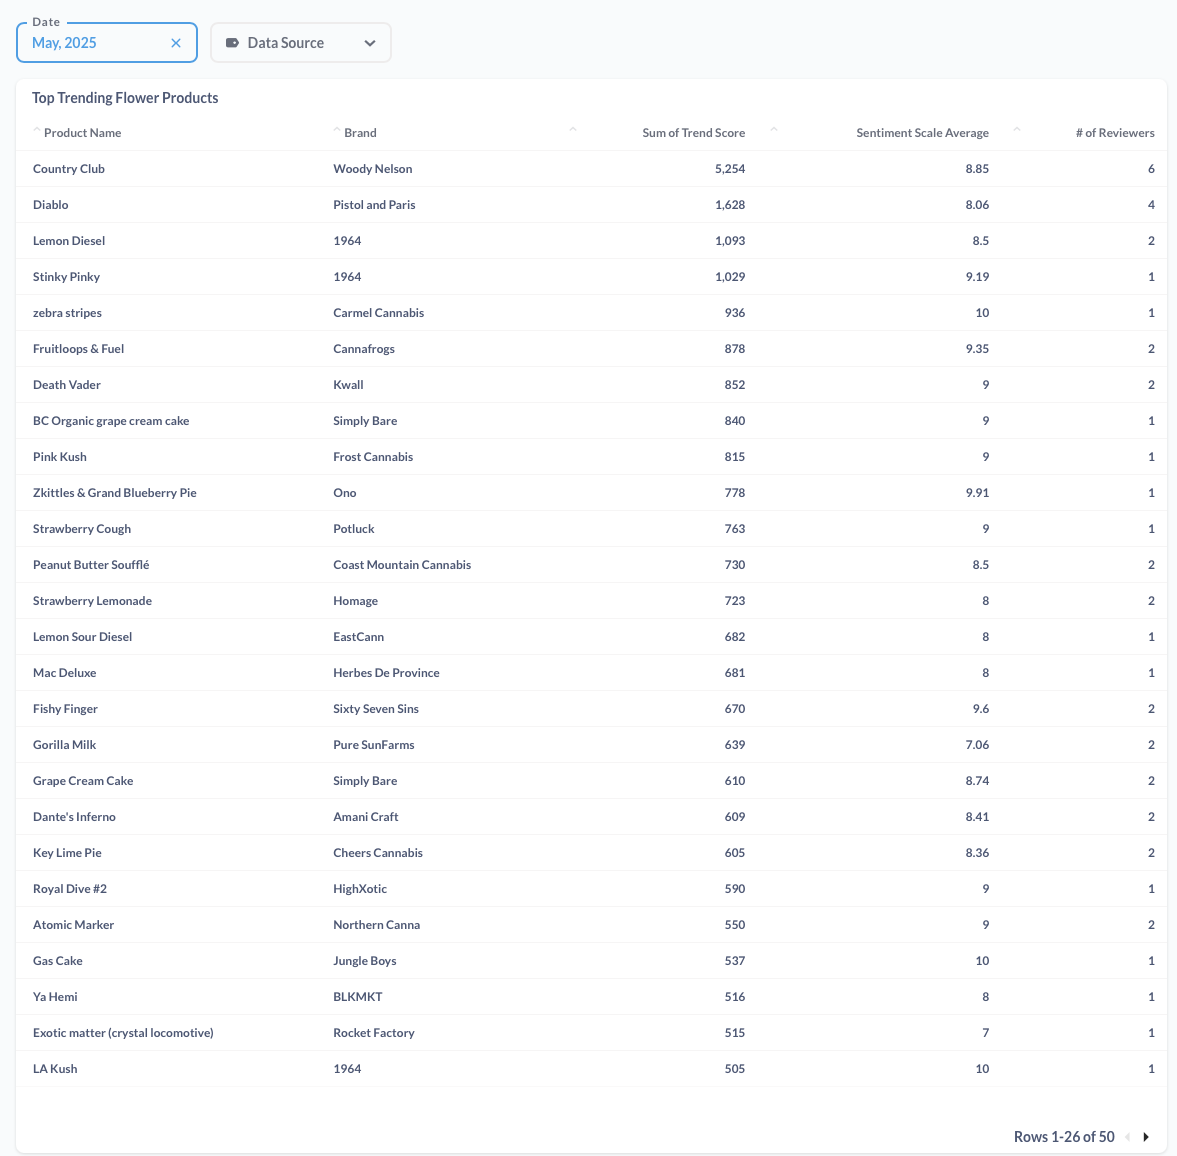Click the Cannafrogs brand cell
This screenshot has width=1177, height=1156.
pos(364,349)
